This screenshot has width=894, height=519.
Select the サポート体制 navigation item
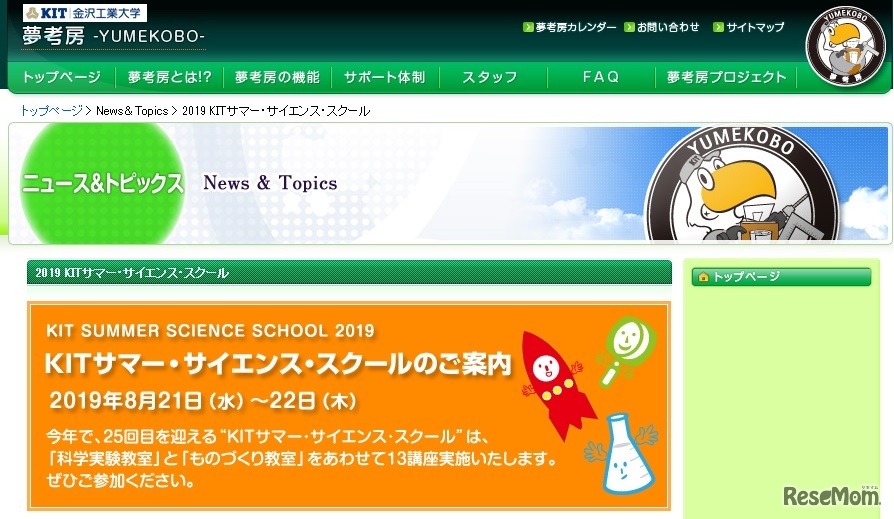coord(385,77)
